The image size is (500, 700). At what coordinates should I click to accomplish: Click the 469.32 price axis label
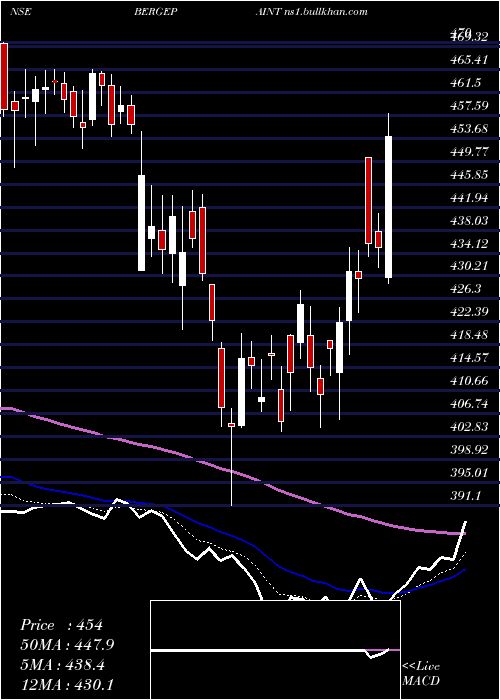point(469,38)
